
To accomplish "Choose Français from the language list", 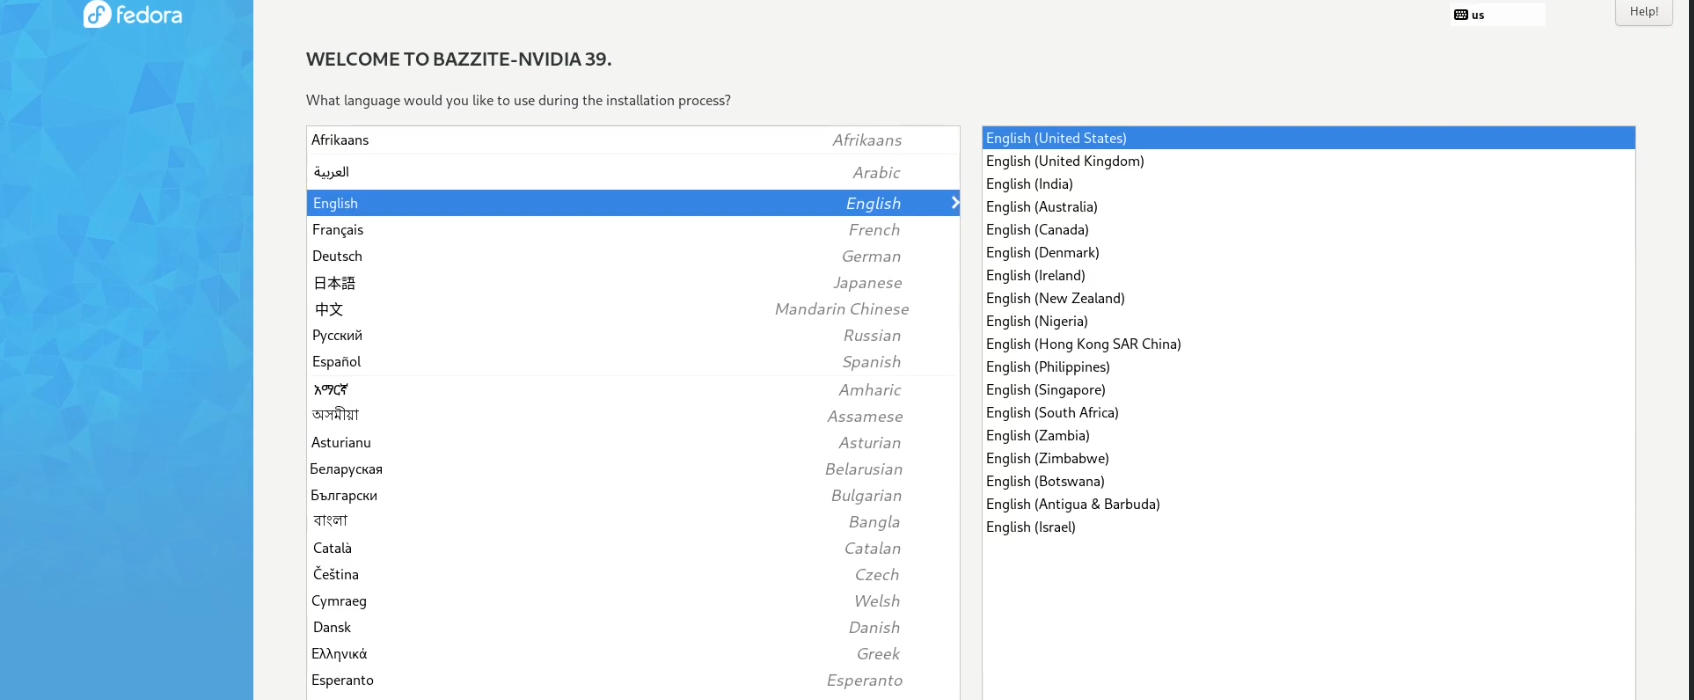I will [633, 230].
